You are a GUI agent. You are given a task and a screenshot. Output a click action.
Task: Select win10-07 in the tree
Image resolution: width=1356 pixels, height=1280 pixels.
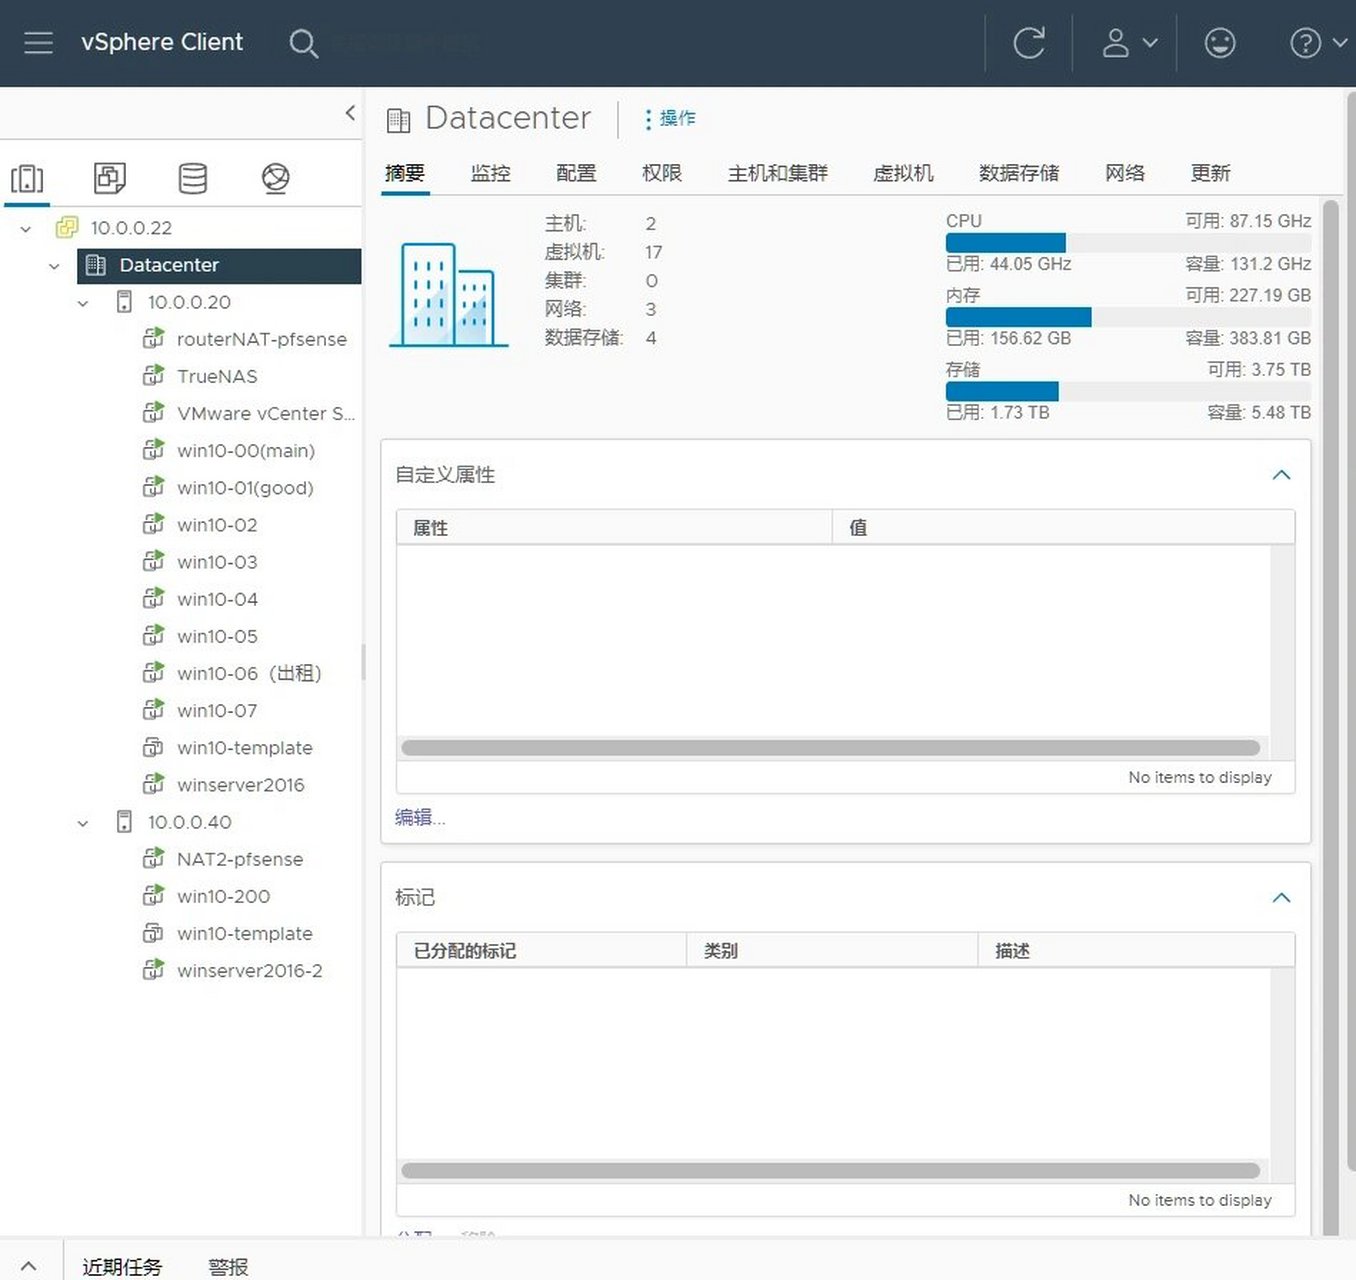pyautogui.click(x=217, y=711)
